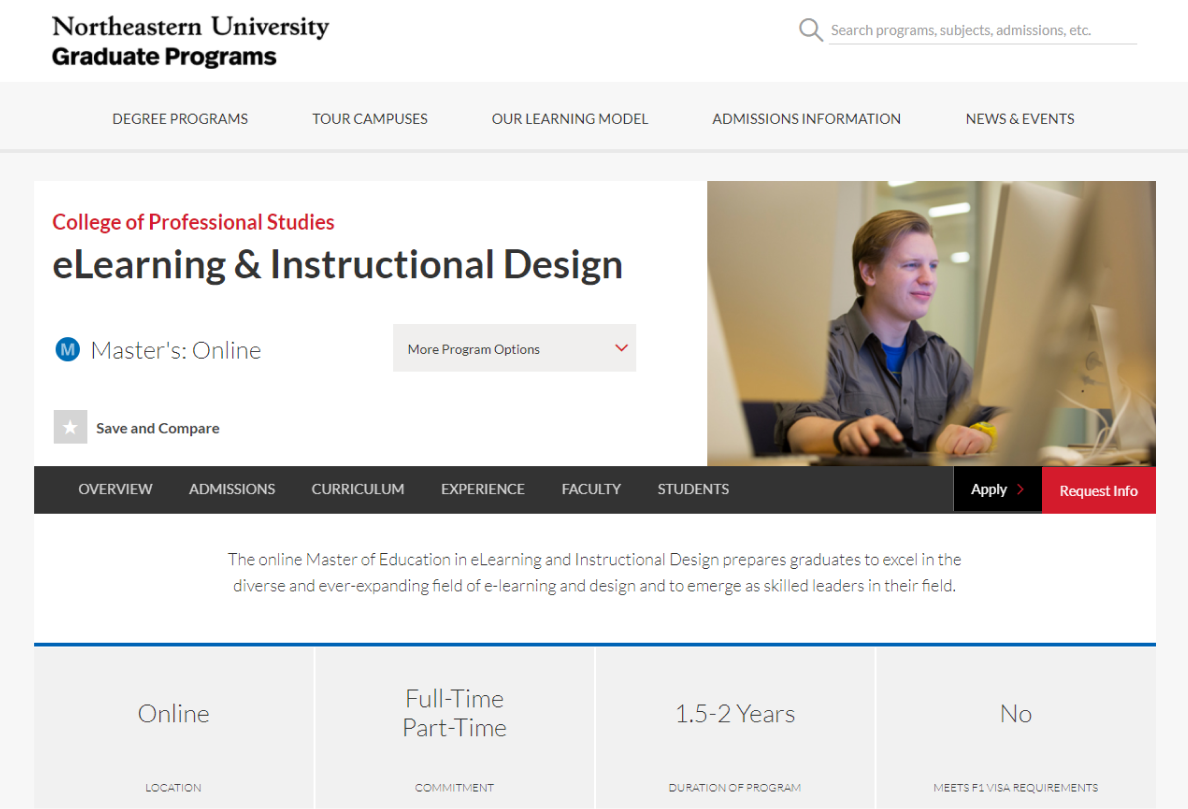Screen dimensions: 1188x809
Task: Open the Tour Campuses menu
Action: [x=370, y=119]
